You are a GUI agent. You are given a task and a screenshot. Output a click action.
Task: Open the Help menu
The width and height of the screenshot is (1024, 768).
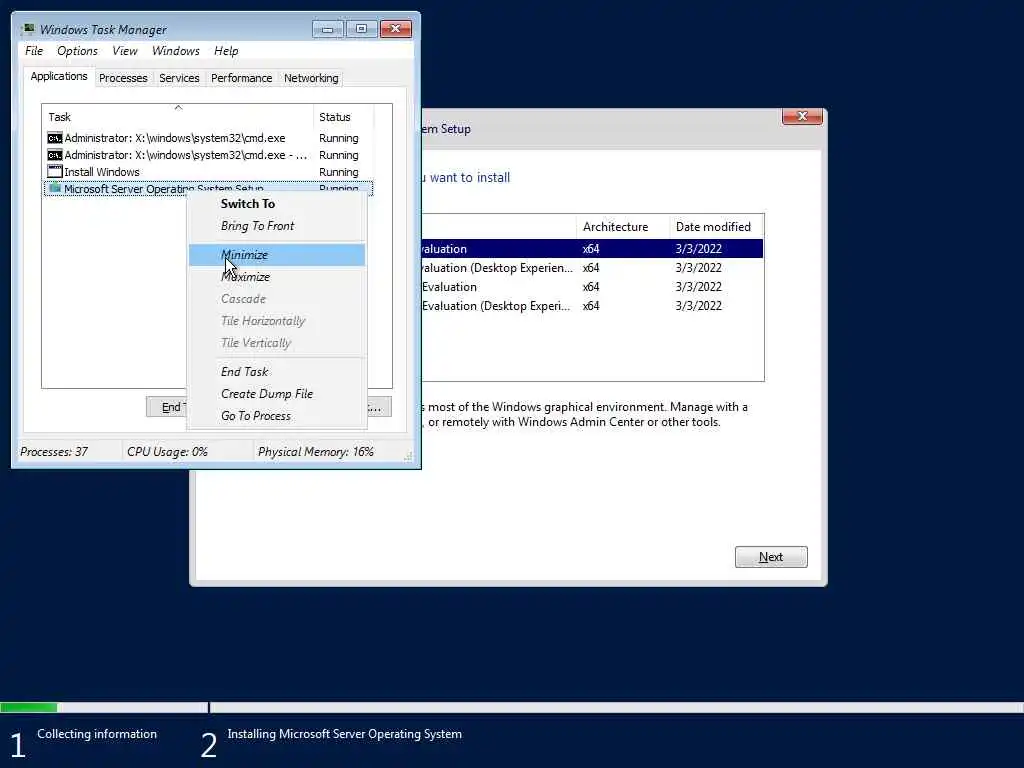[226, 51]
